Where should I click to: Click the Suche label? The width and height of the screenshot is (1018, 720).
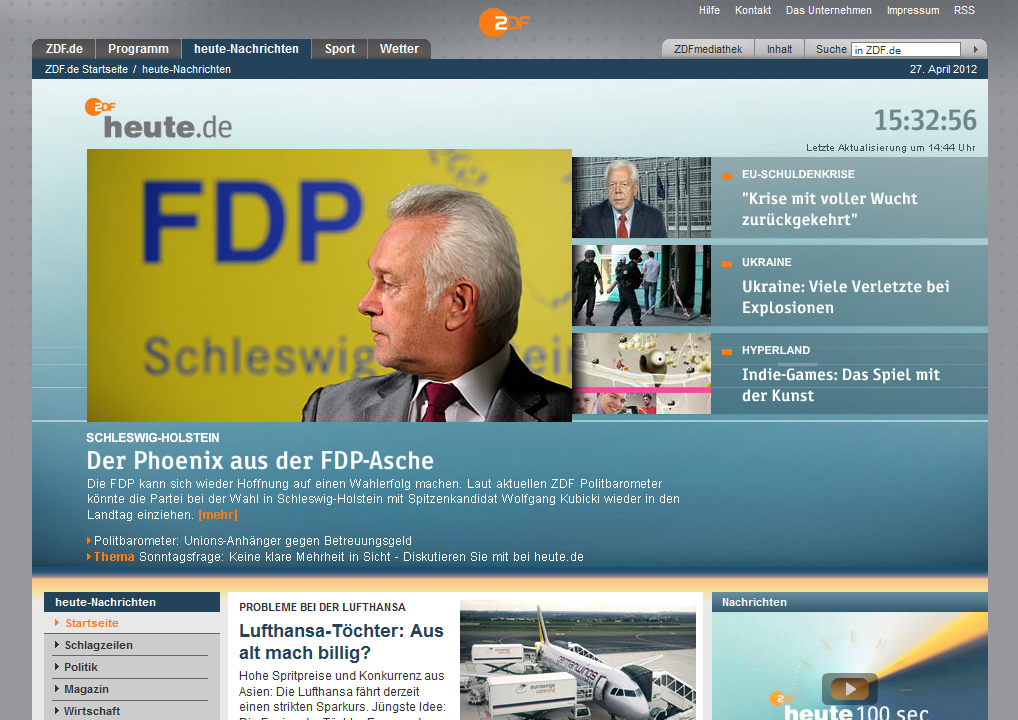[831, 49]
